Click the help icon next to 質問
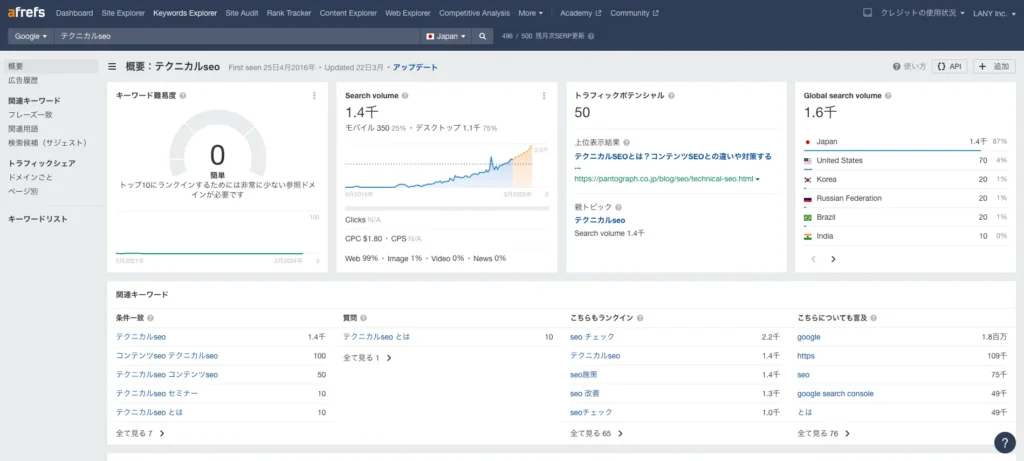 pos(363,318)
